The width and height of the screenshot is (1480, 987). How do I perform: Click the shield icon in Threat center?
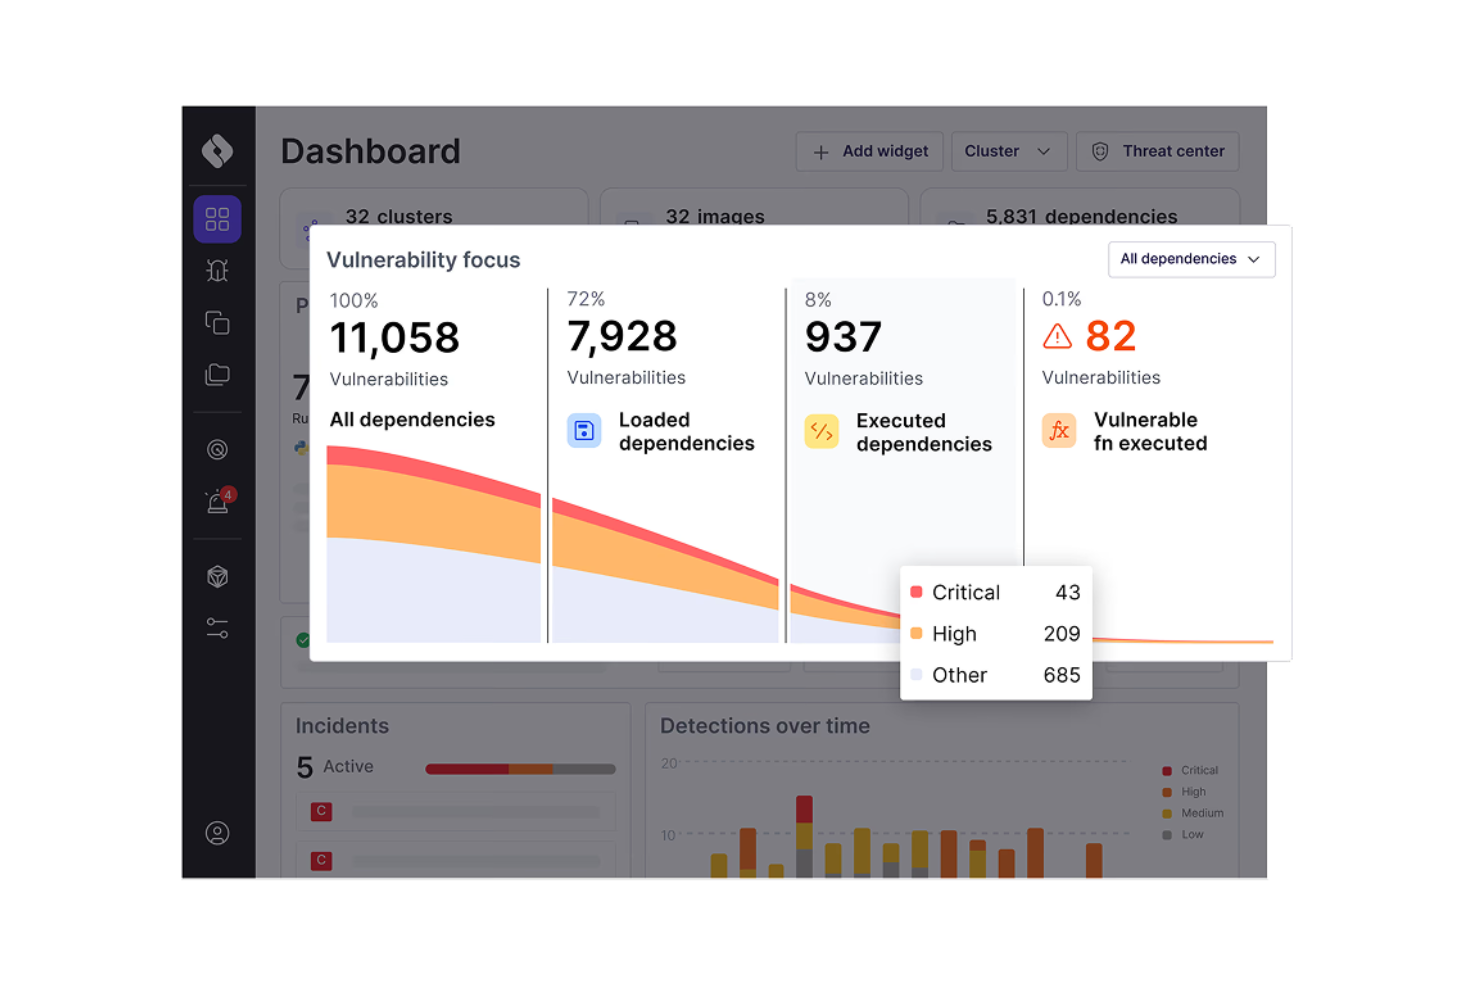[x=1100, y=152]
